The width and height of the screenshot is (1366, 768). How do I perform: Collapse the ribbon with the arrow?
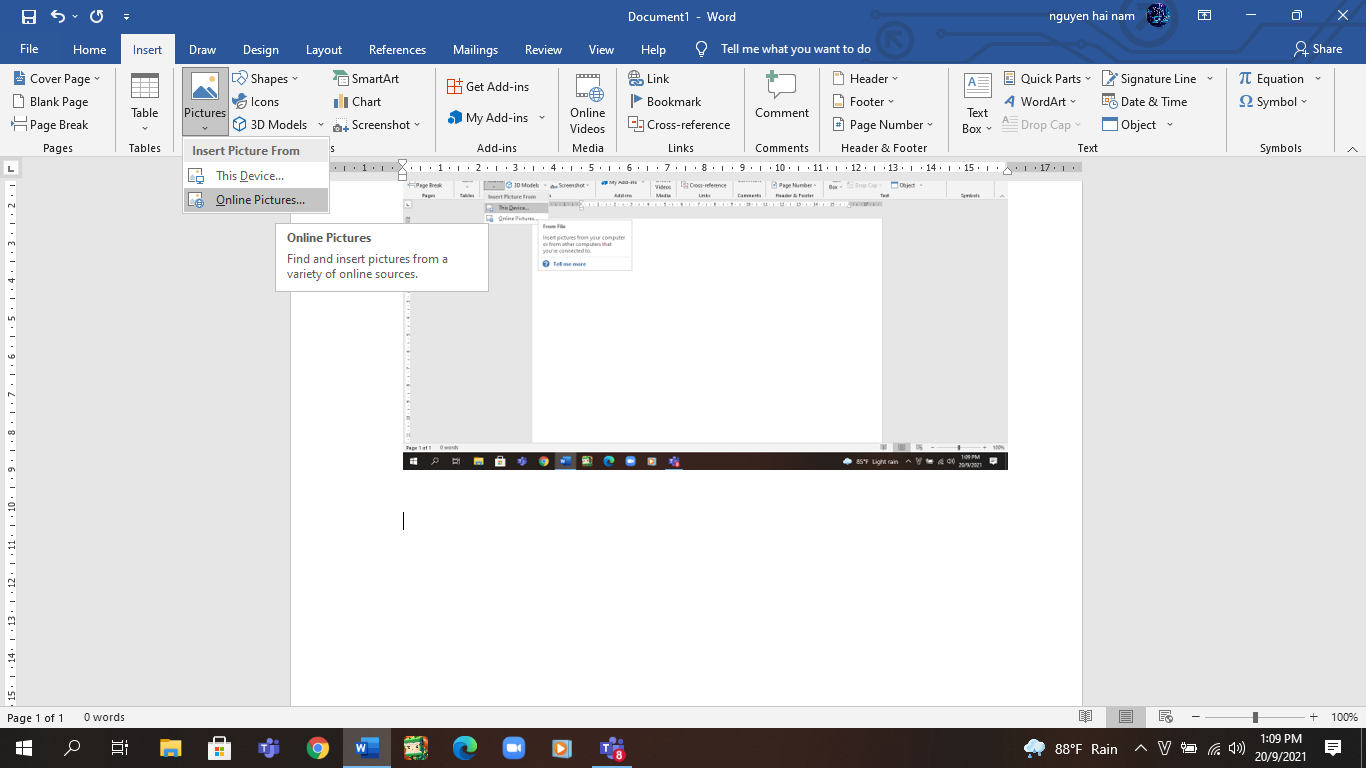[1352, 149]
